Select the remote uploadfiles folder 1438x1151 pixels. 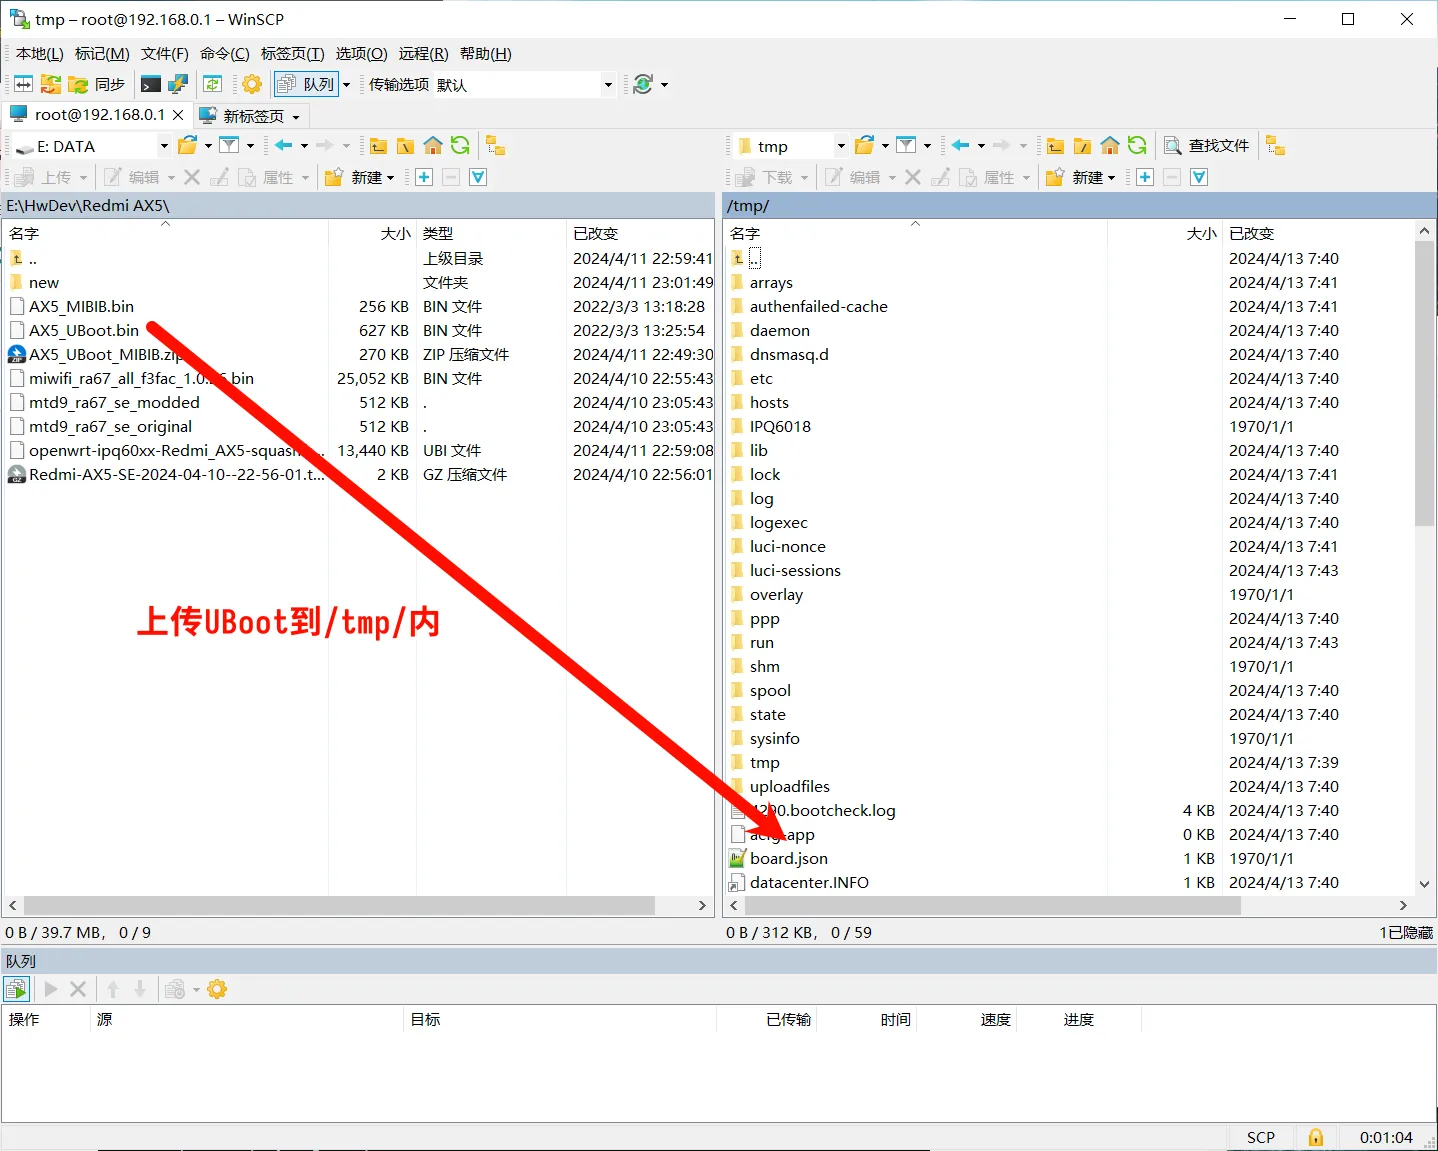(x=790, y=786)
